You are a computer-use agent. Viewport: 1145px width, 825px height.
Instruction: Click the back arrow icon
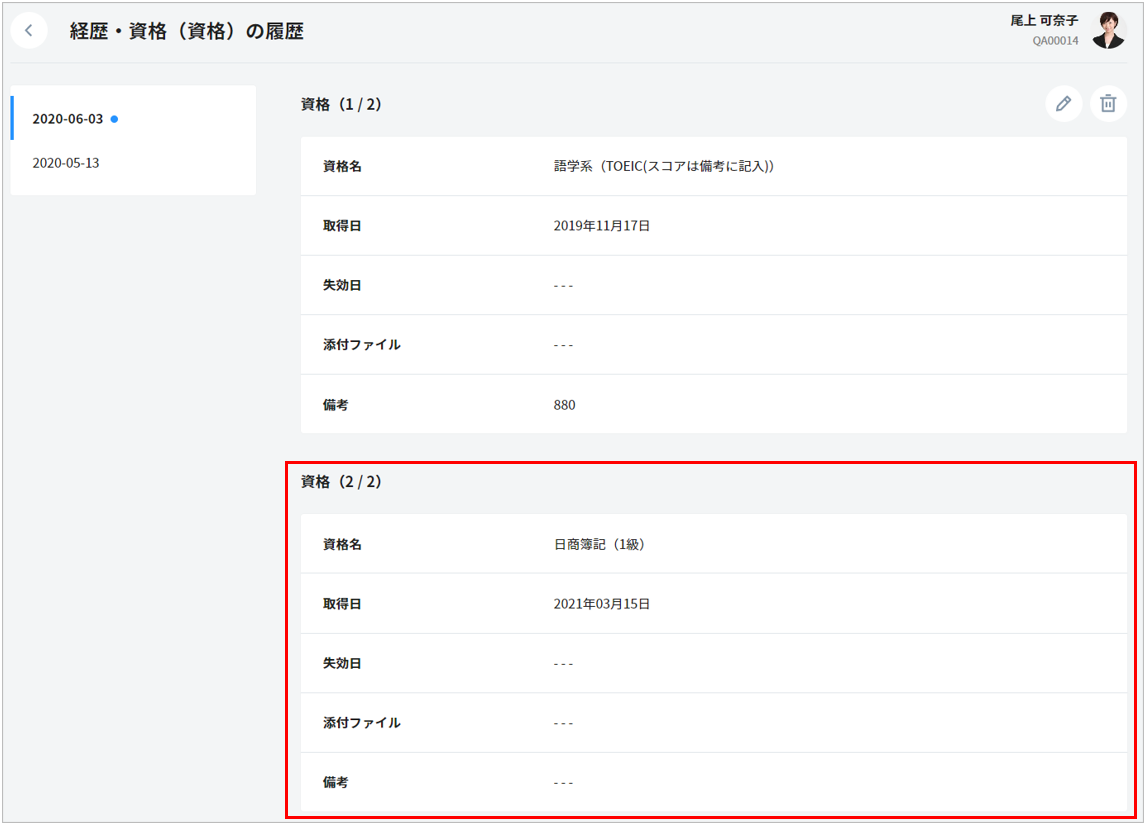click(x=29, y=31)
